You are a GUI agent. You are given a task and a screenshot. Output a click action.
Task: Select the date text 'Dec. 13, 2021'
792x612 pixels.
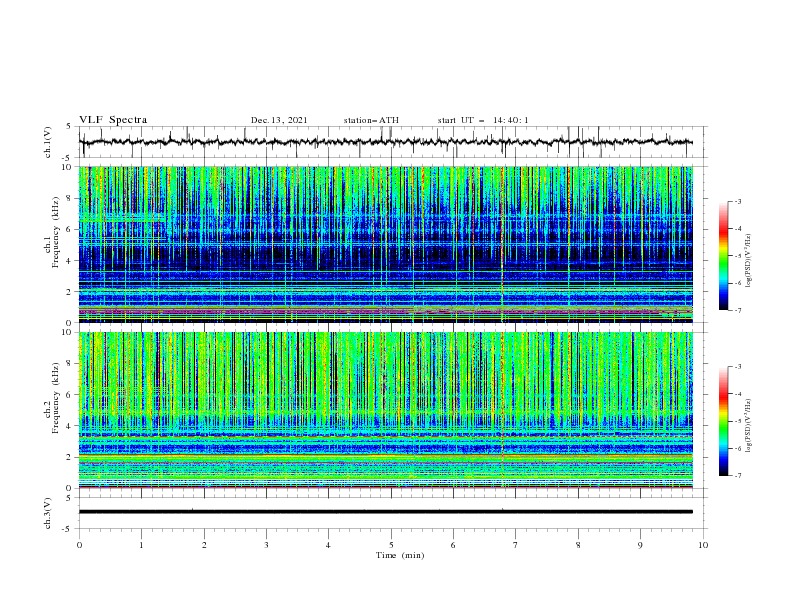coord(279,120)
